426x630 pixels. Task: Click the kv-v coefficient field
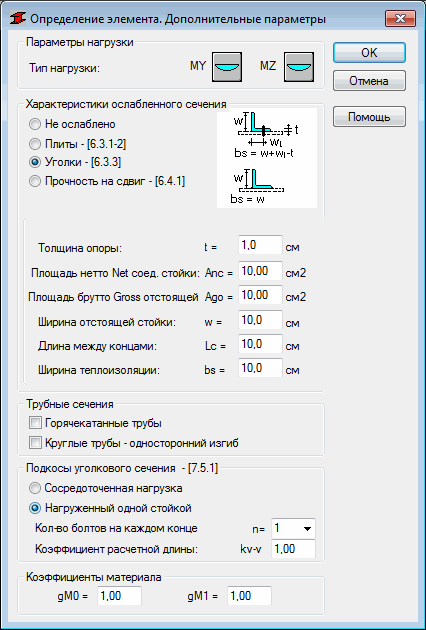[x=293, y=549]
